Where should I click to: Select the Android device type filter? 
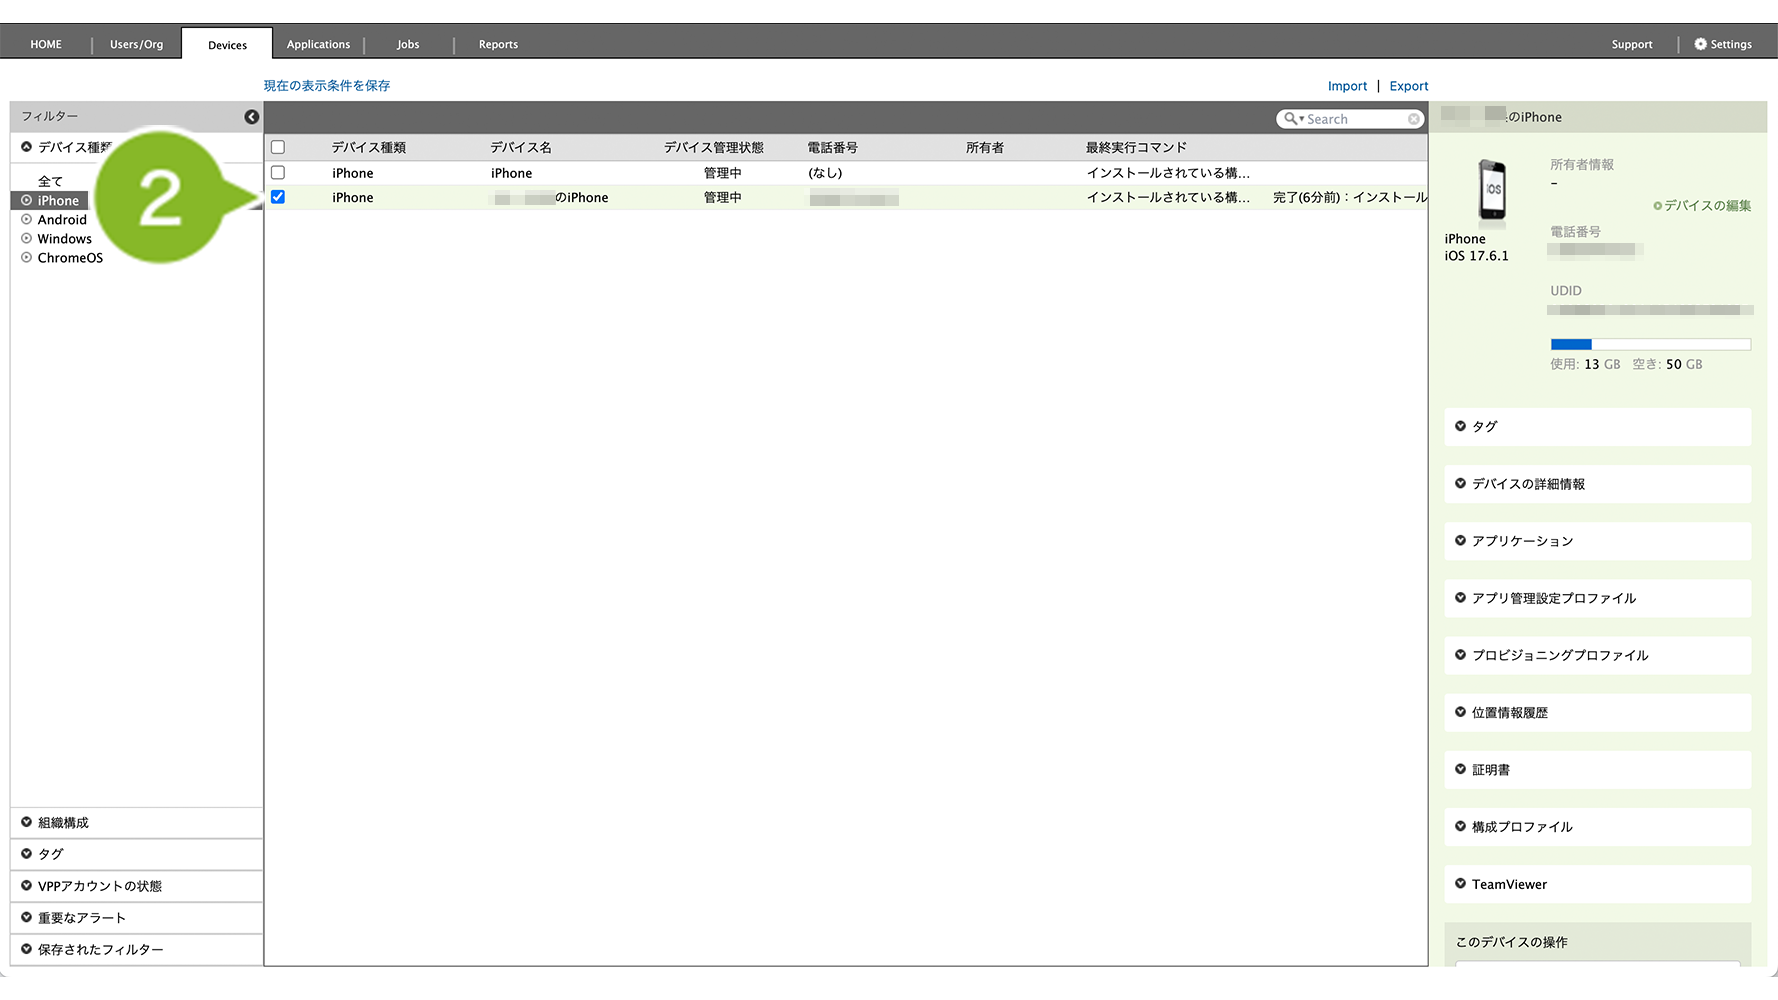point(62,220)
